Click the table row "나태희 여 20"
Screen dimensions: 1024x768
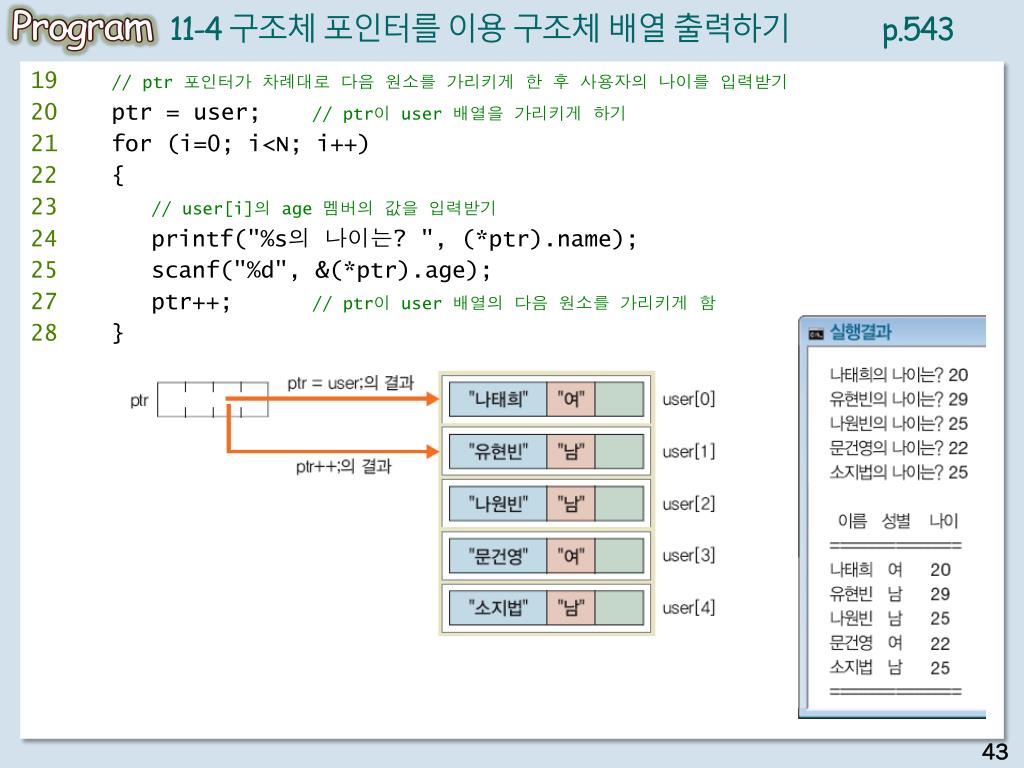pos(890,570)
